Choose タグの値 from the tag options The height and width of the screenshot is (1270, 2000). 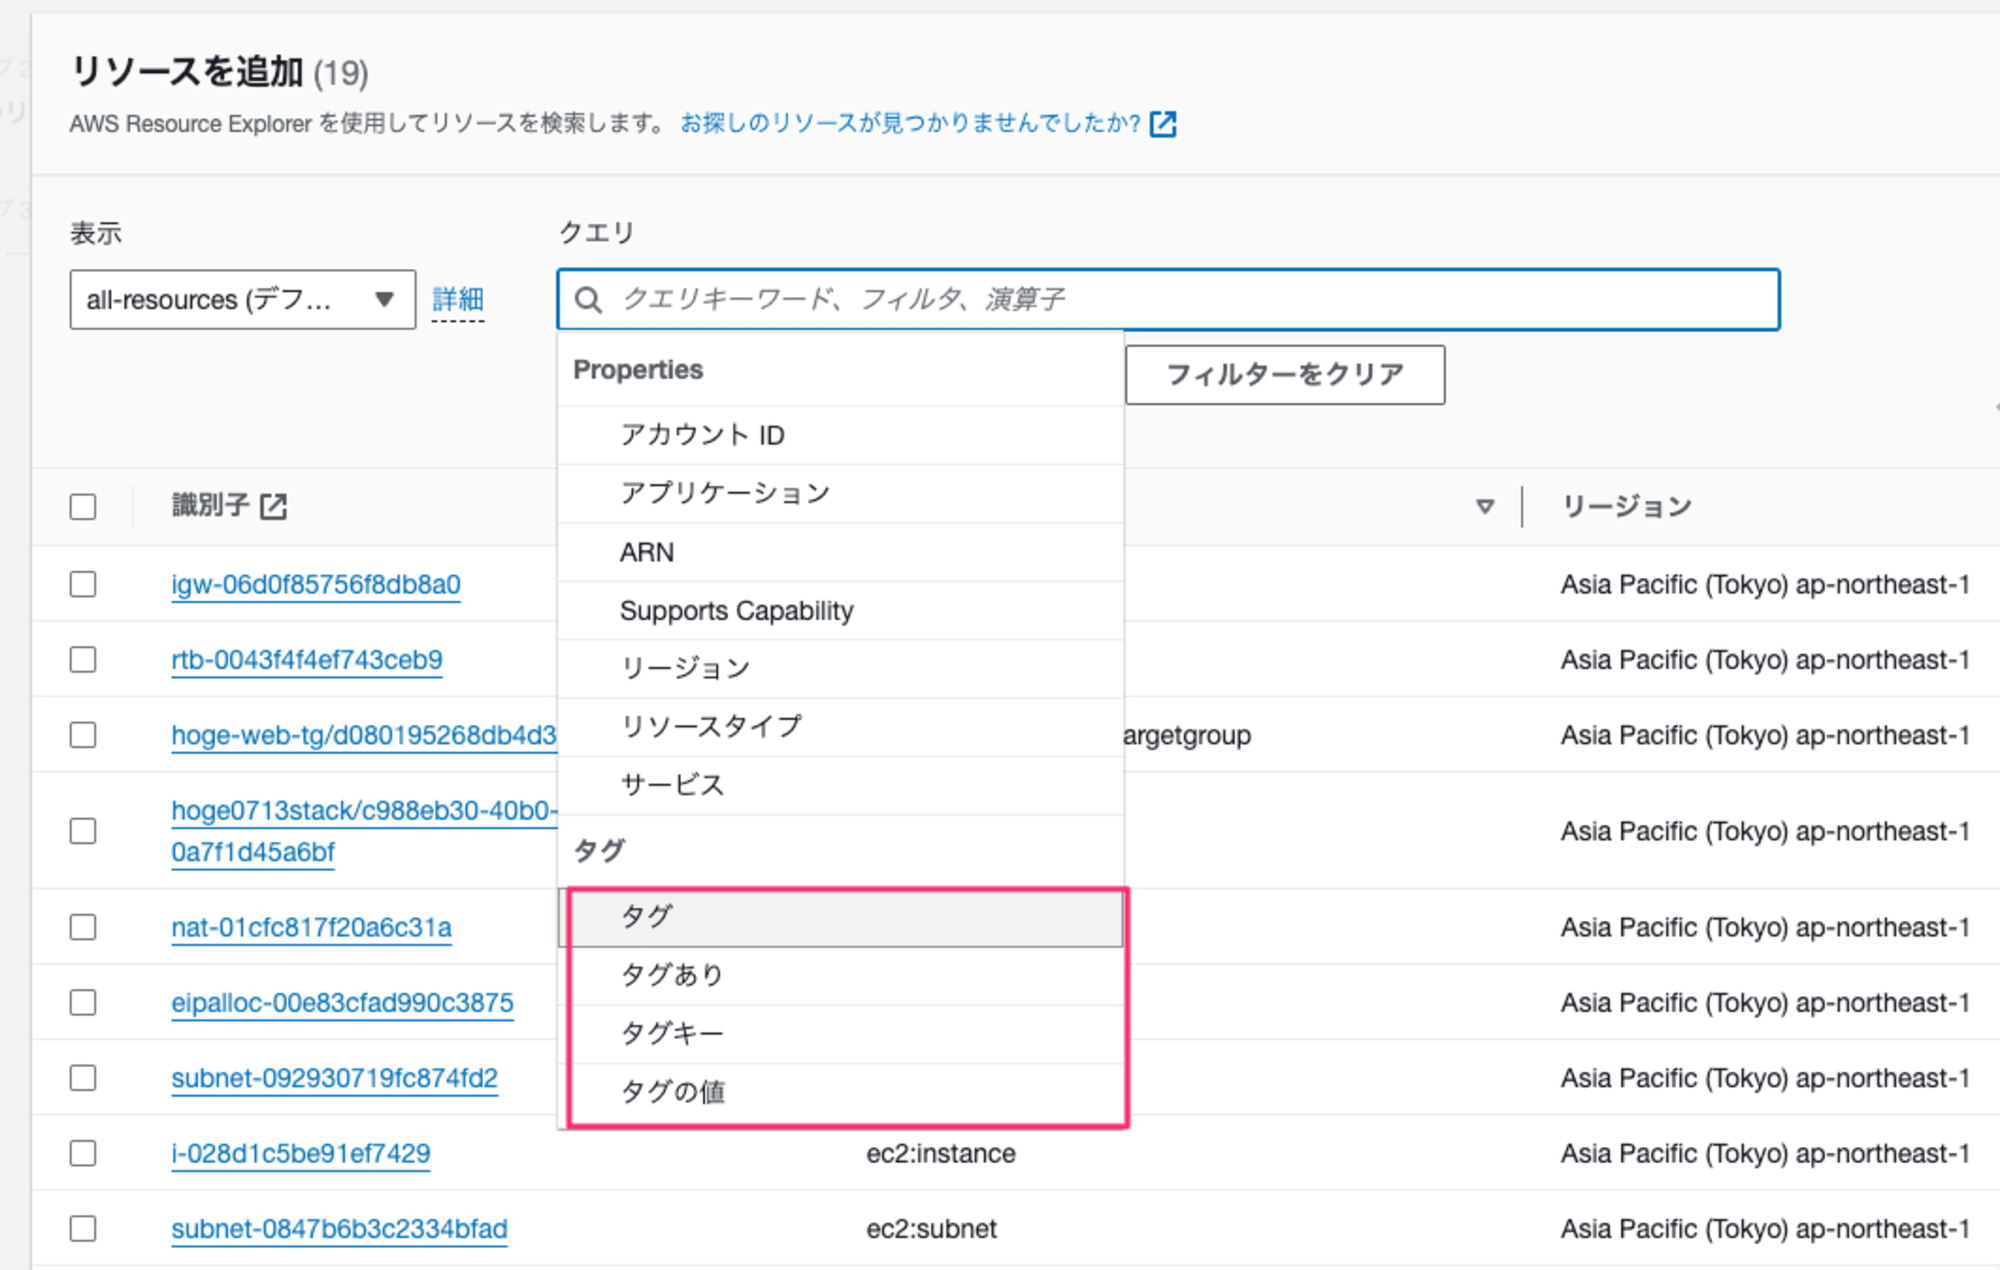pos(840,1092)
